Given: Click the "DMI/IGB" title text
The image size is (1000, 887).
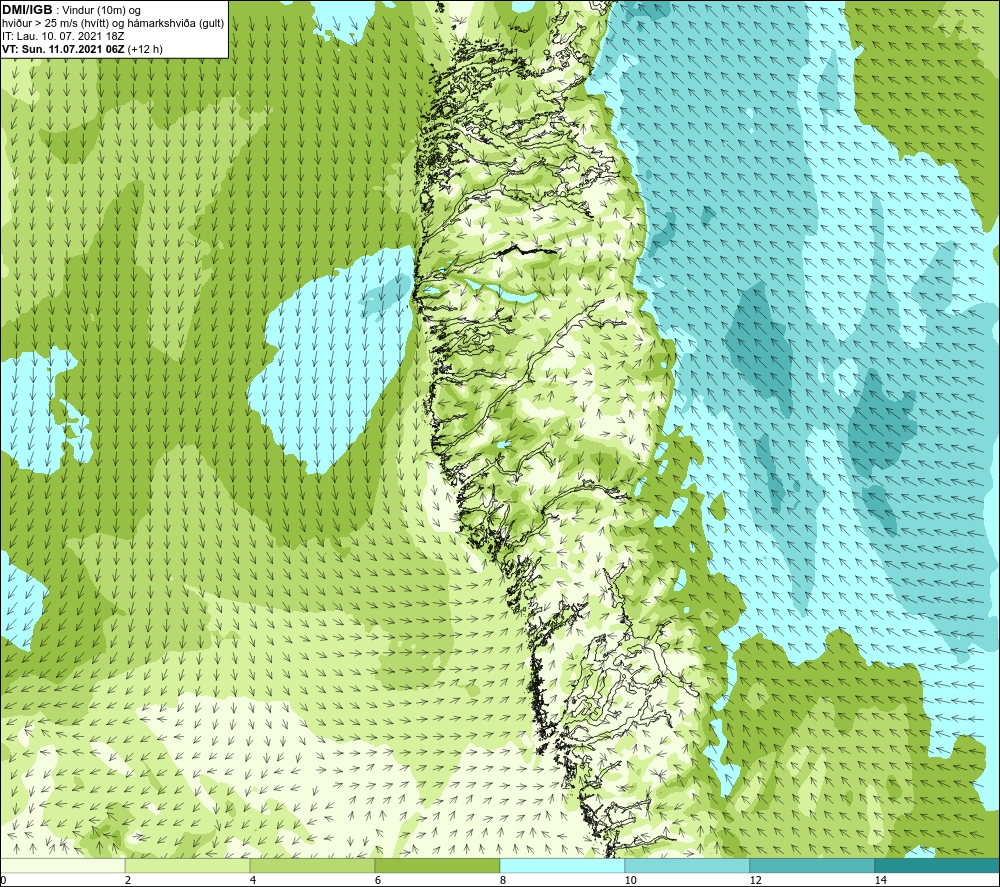Looking at the screenshot, I should click(x=27, y=10).
